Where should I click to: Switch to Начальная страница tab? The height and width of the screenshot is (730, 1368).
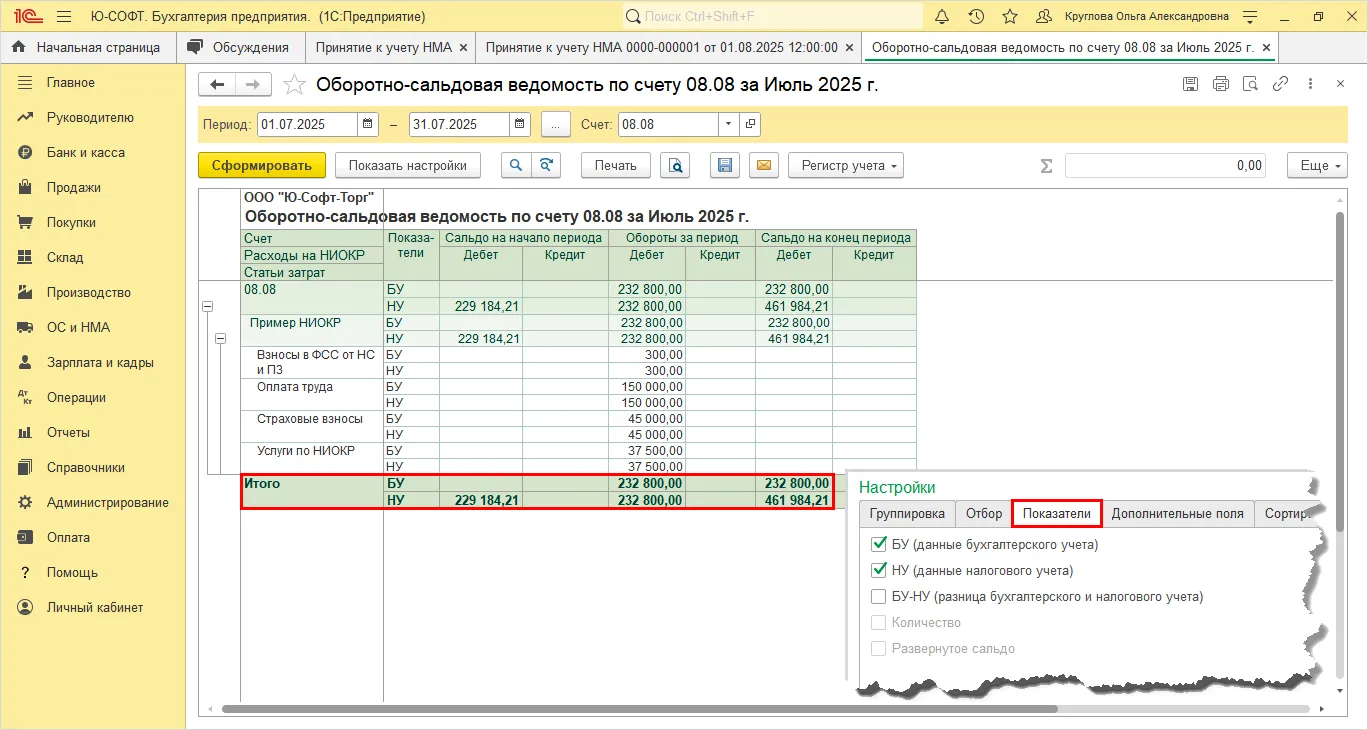point(89,47)
